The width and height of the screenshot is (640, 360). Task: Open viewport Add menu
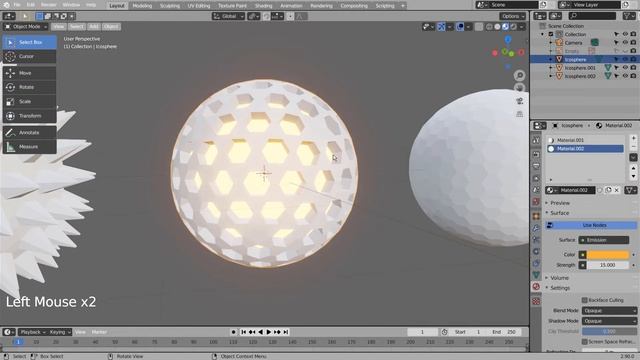pos(94,27)
